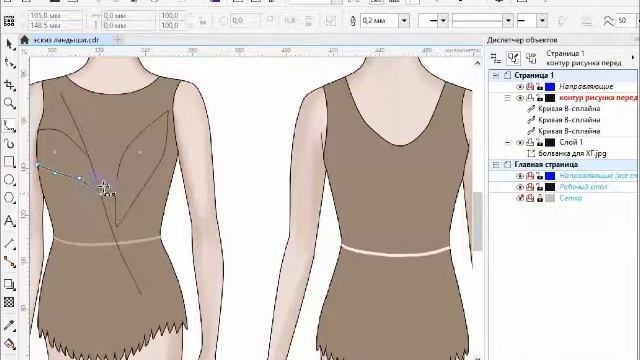Toggle visibility eye of Рабочий стол layer
The image size is (640, 360).
(520, 187)
